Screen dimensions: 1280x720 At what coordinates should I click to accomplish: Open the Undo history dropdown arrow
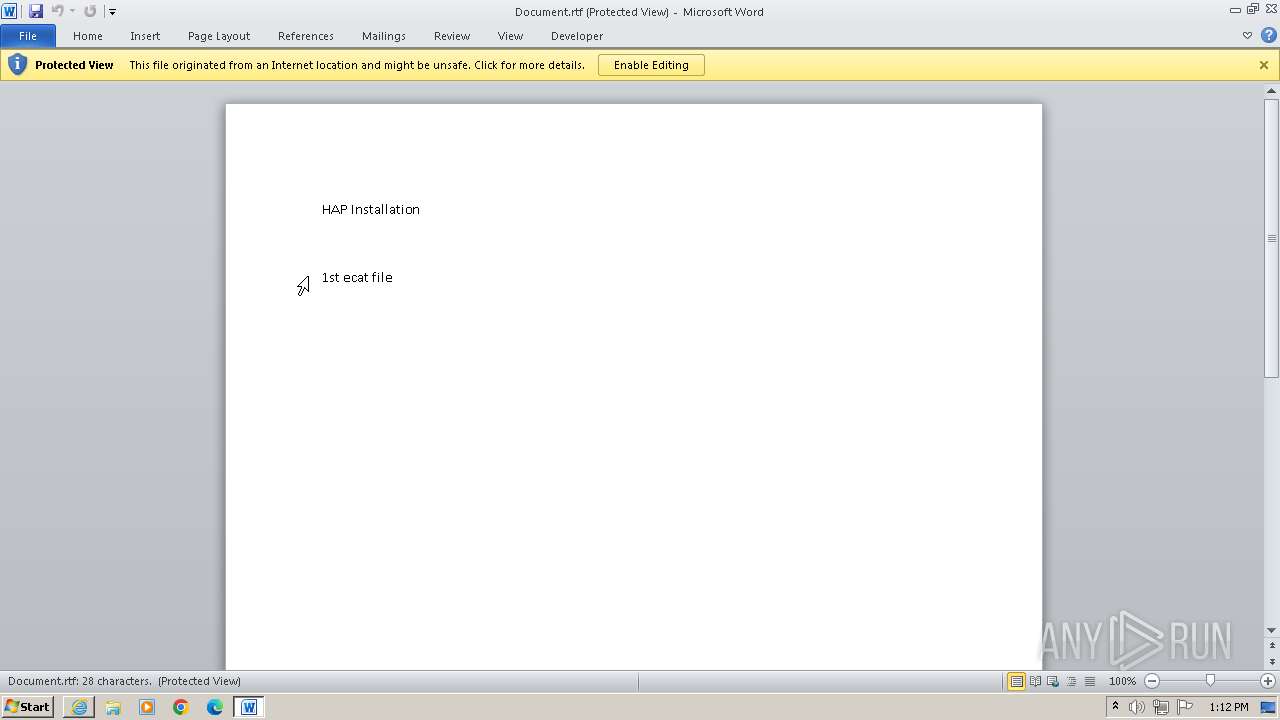(x=72, y=12)
